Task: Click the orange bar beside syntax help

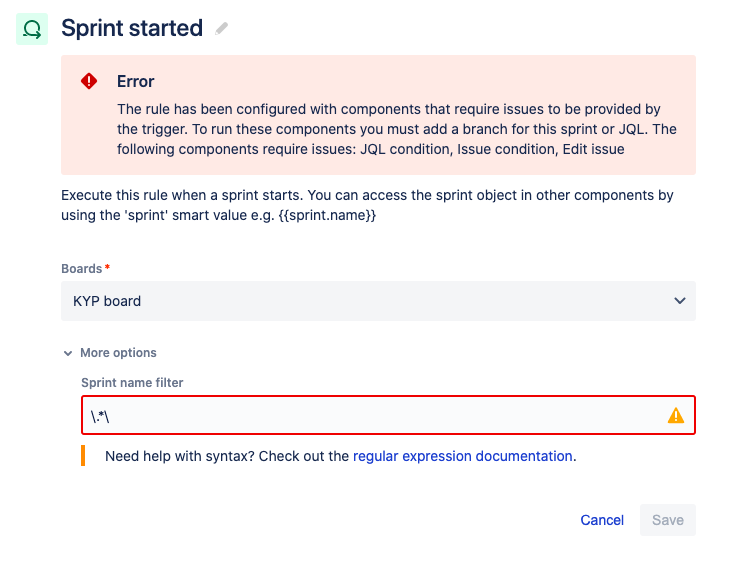Action: 83,455
